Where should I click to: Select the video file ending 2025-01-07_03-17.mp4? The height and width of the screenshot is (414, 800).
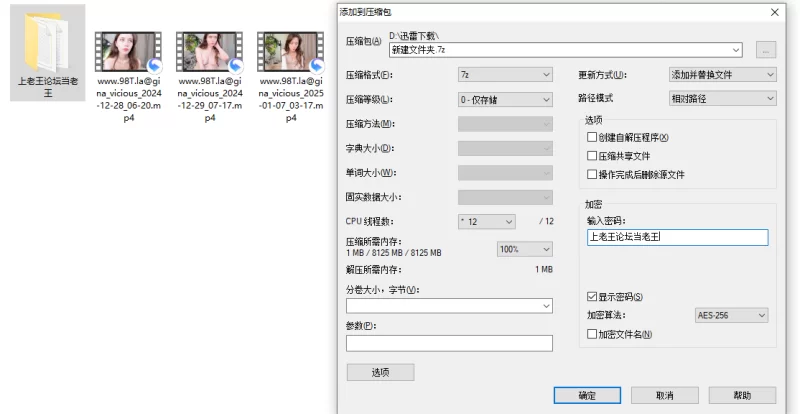pos(290,50)
